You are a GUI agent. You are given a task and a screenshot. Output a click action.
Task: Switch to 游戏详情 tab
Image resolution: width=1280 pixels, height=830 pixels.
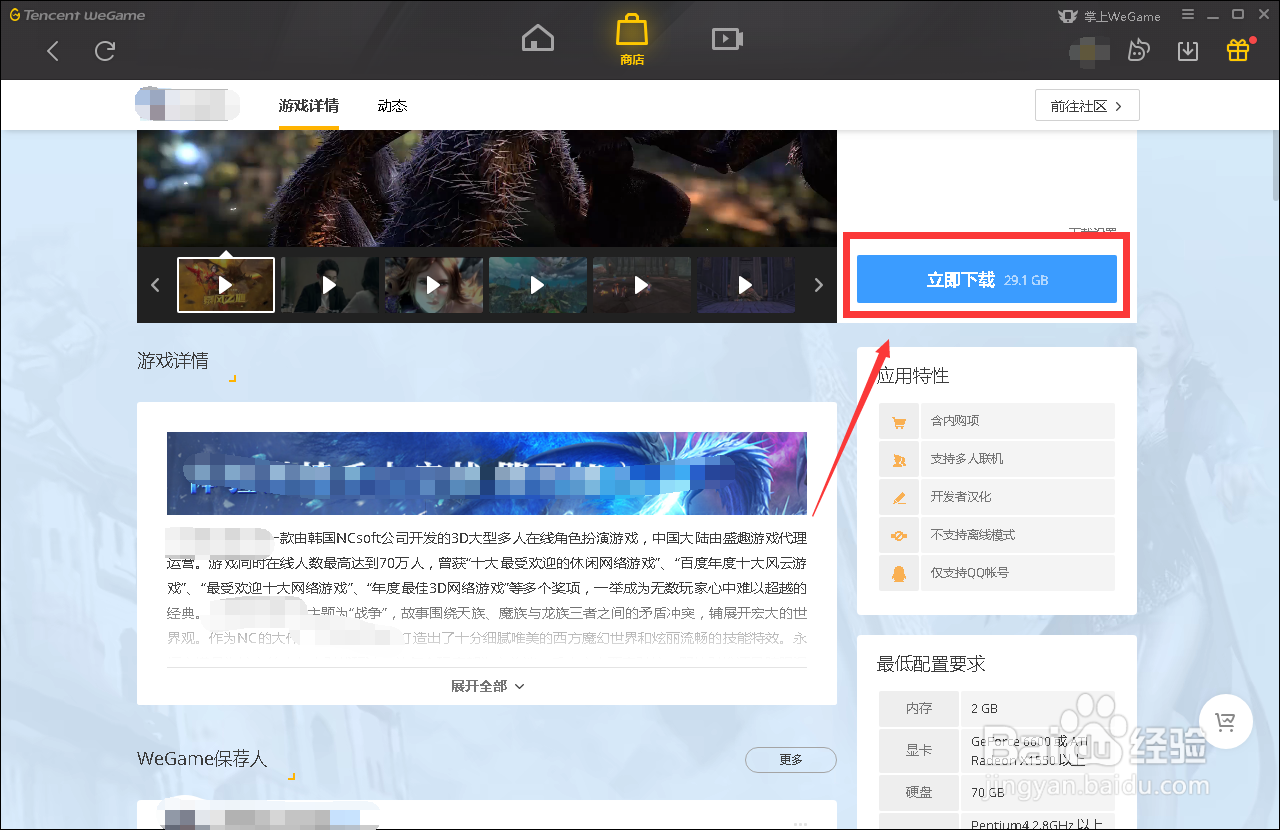(308, 106)
